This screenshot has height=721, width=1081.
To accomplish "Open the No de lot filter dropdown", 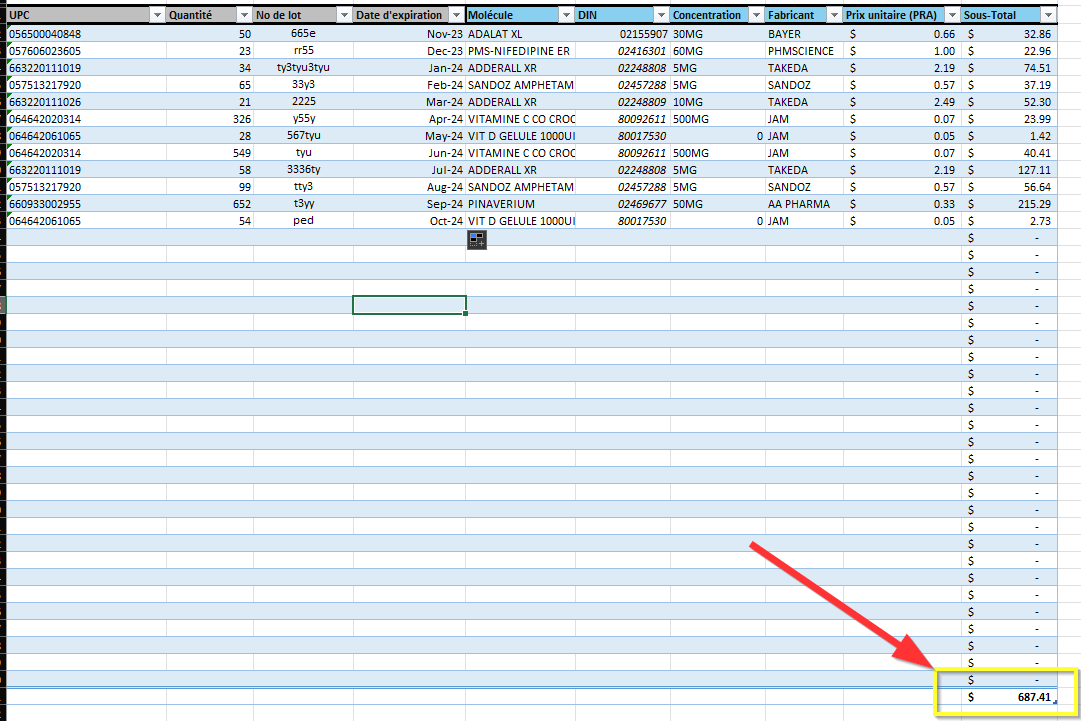I will [x=344, y=15].
